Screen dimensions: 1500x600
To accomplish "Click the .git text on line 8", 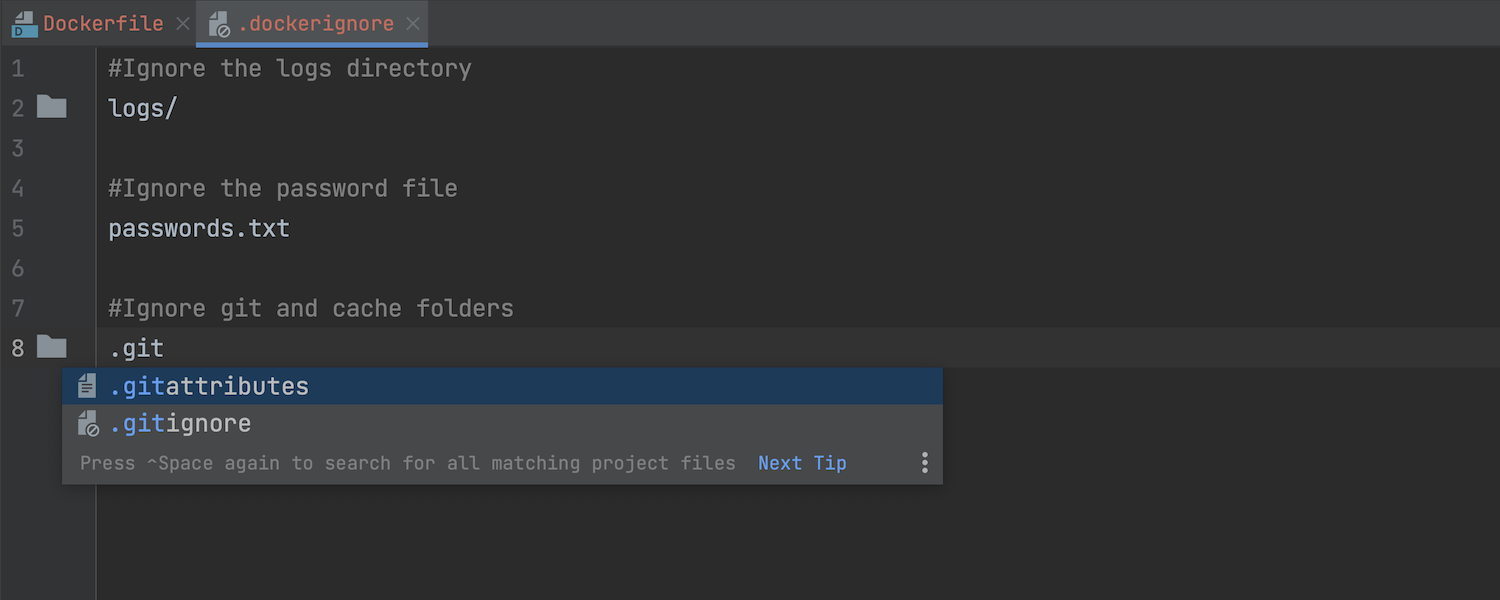I will (x=136, y=348).
